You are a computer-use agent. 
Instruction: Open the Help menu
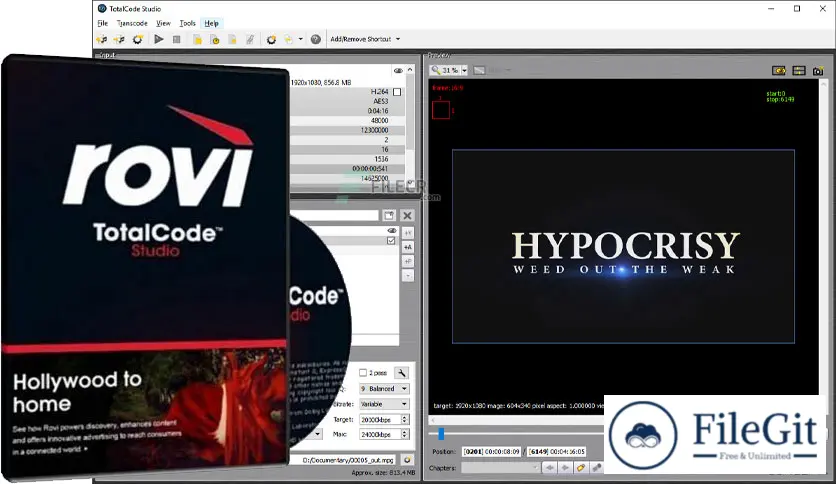click(x=211, y=23)
